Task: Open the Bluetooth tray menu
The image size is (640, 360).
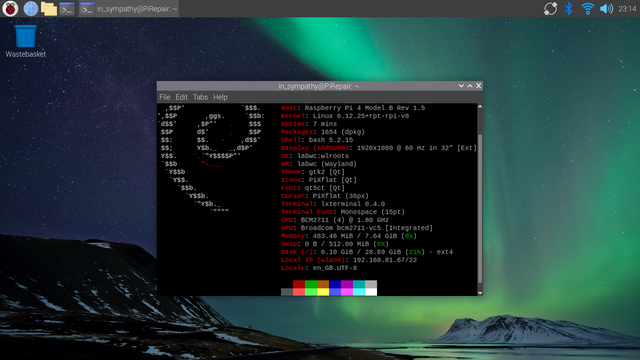Action: tap(569, 9)
